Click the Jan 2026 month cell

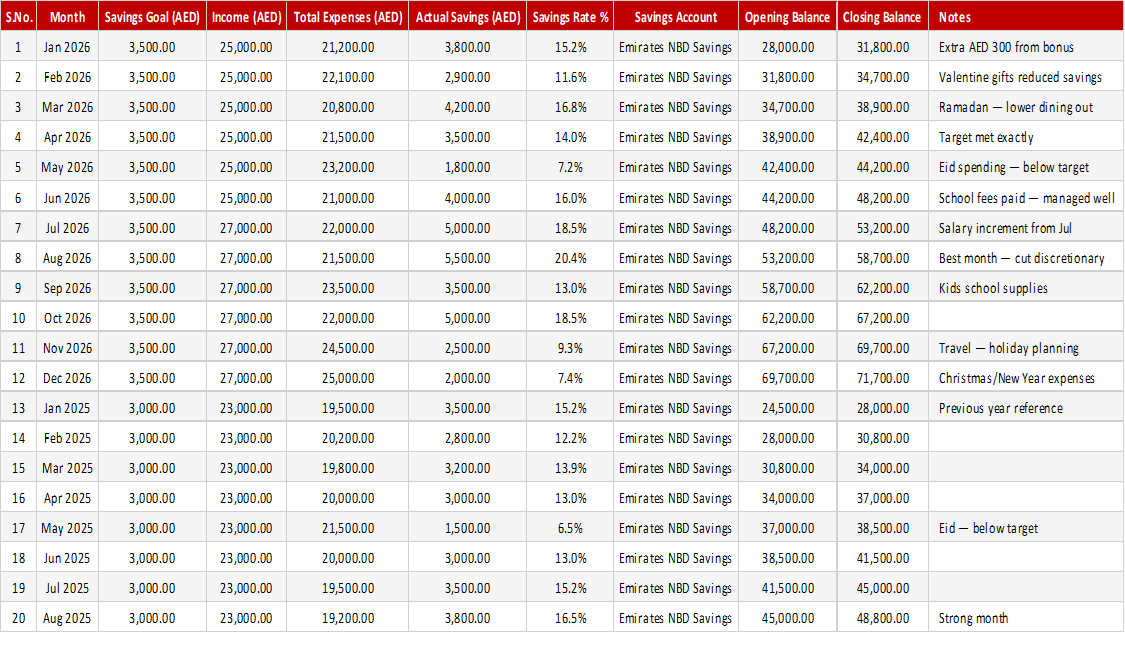[x=67, y=47]
